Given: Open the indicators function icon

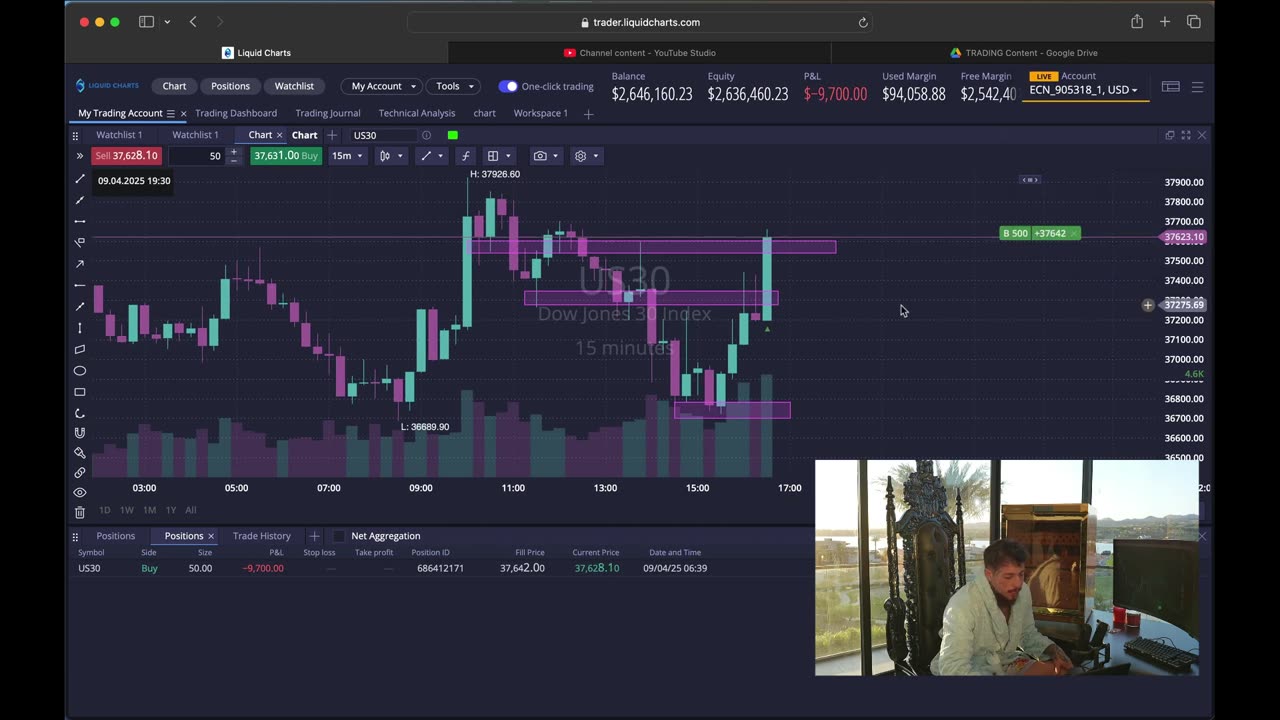Looking at the screenshot, I should coord(465,156).
